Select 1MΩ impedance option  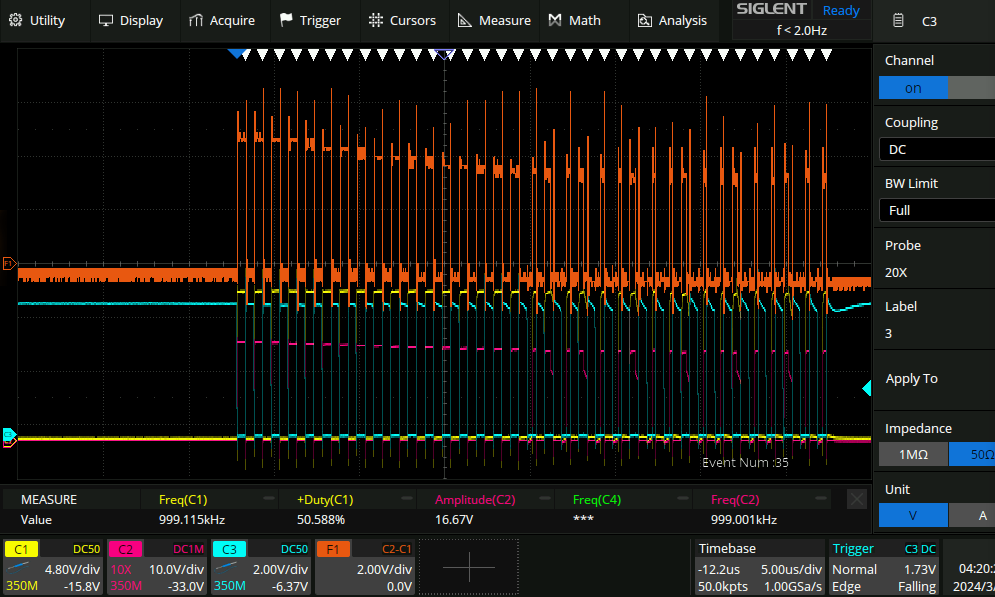click(912, 454)
